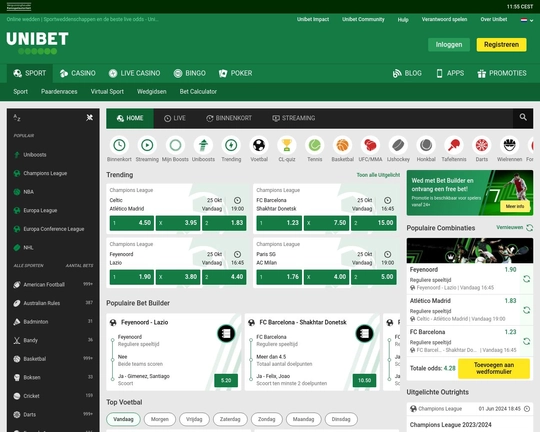Open the CL-quiz trophy icon
540x432 pixels.
pyautogui.click(x=287, y=145)
